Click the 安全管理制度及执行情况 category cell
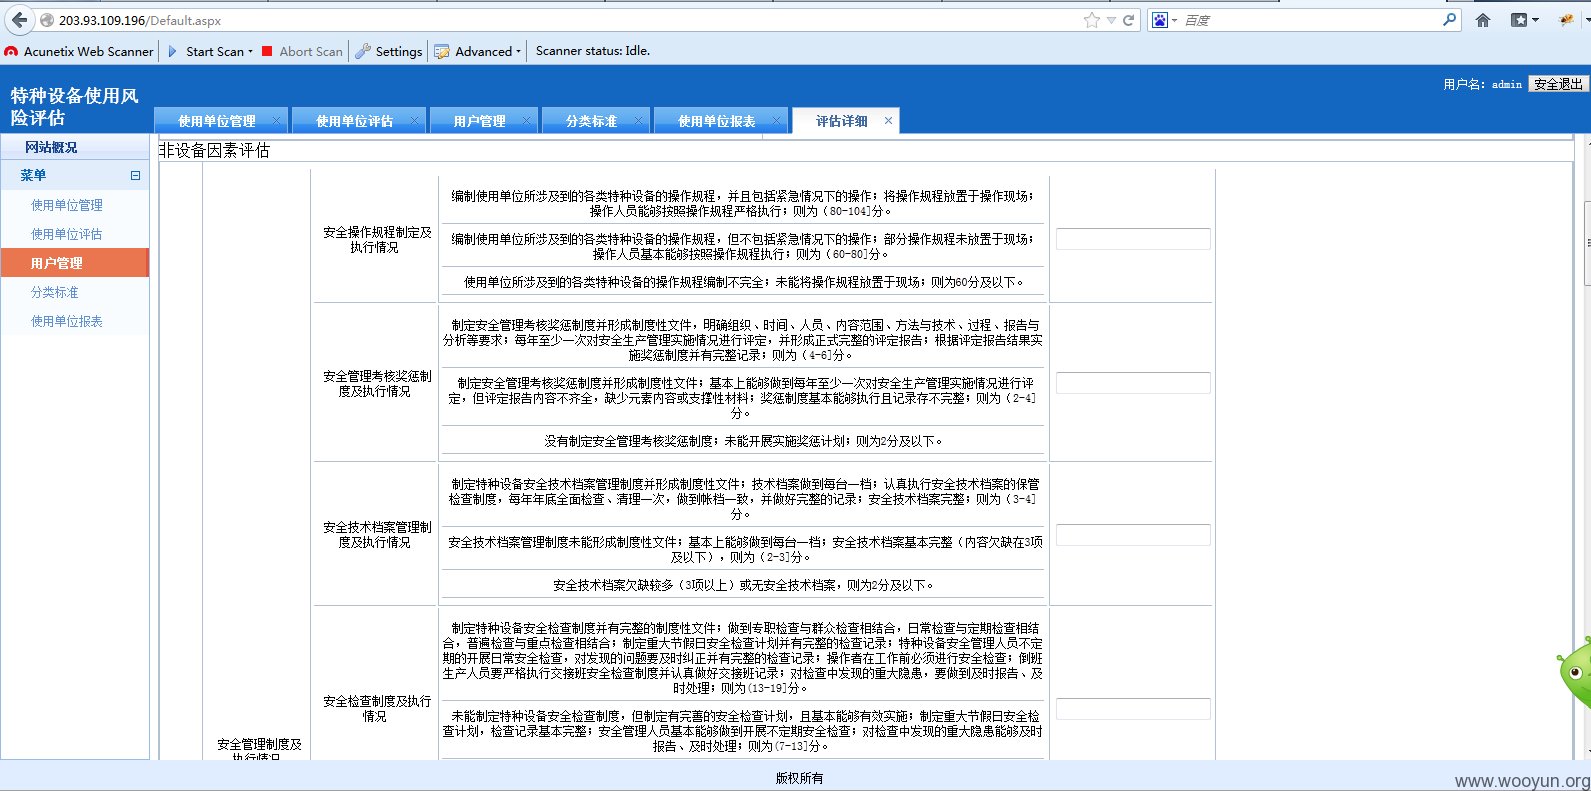The height and width of the screenshot is (791, 1591). (259, 750)
